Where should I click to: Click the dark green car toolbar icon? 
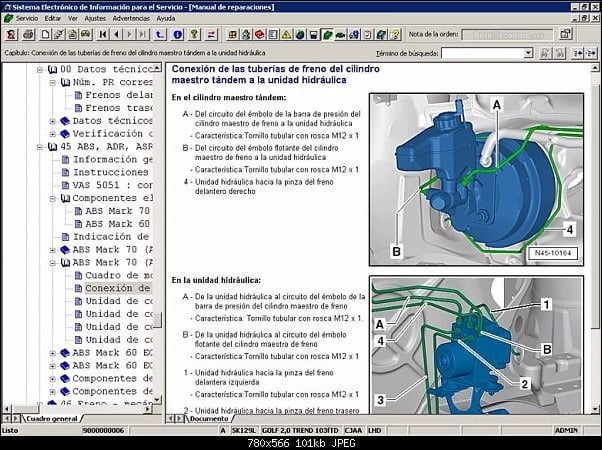point(340,35)
